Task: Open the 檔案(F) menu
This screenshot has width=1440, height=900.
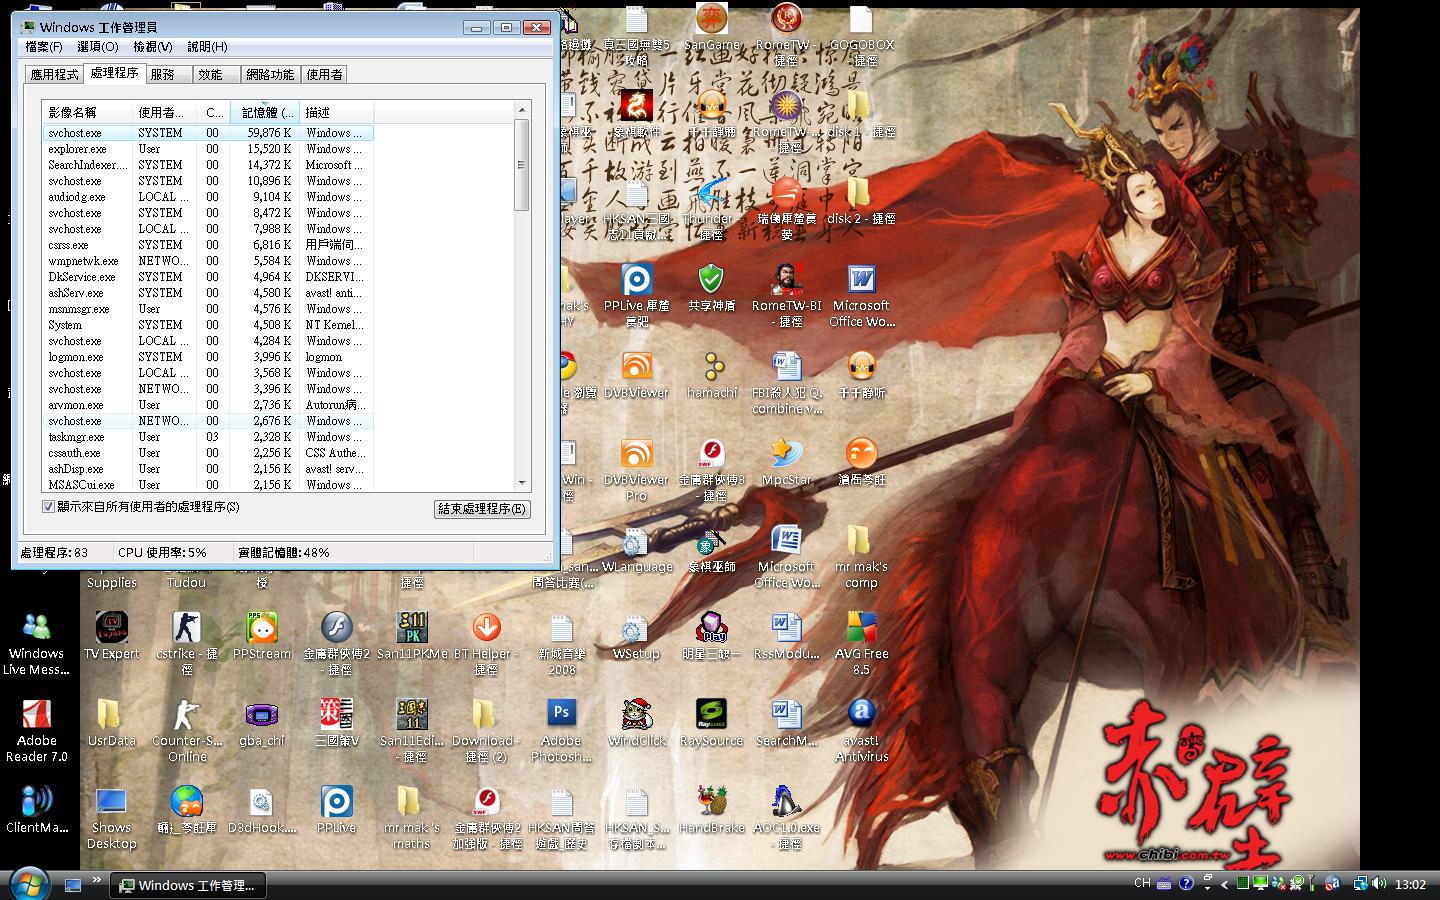Action: (44, 46)
